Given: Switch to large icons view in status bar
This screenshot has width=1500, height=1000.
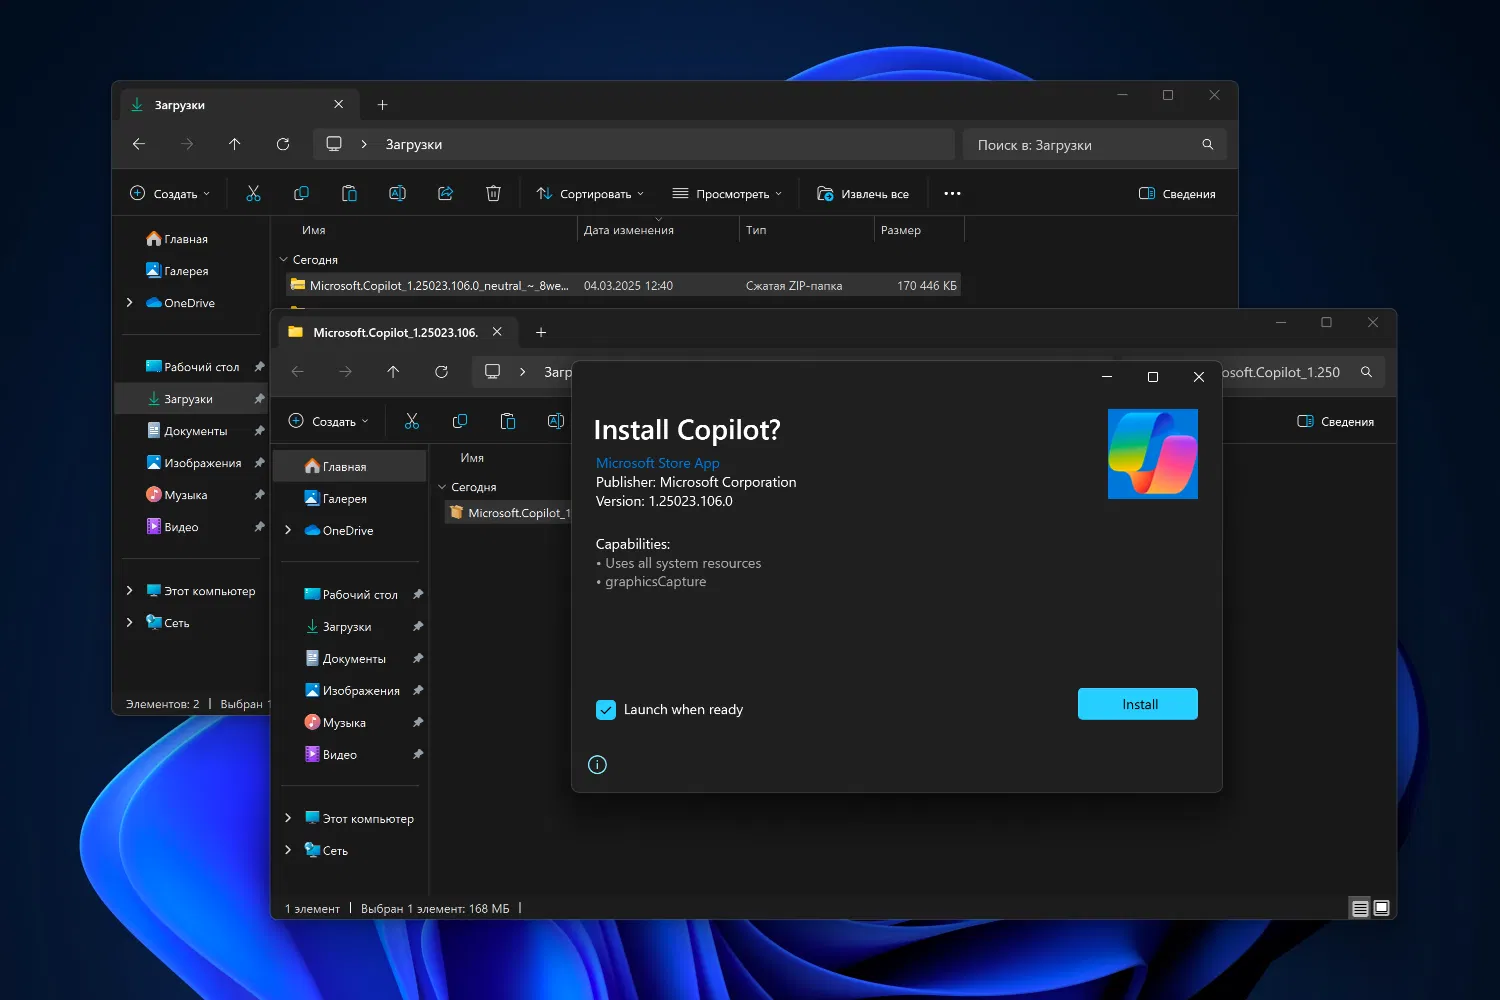Looking at the screenshot, I should [x=1382, y=908].
